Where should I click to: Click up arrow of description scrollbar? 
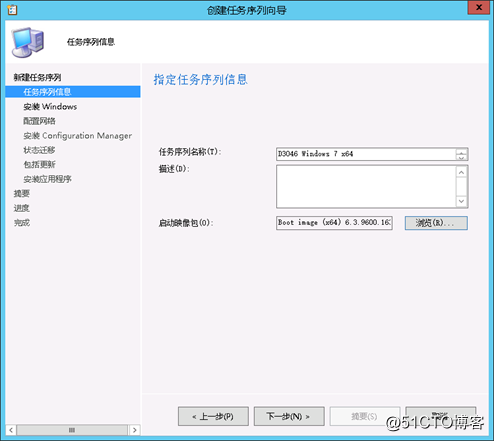pos(462,172)
